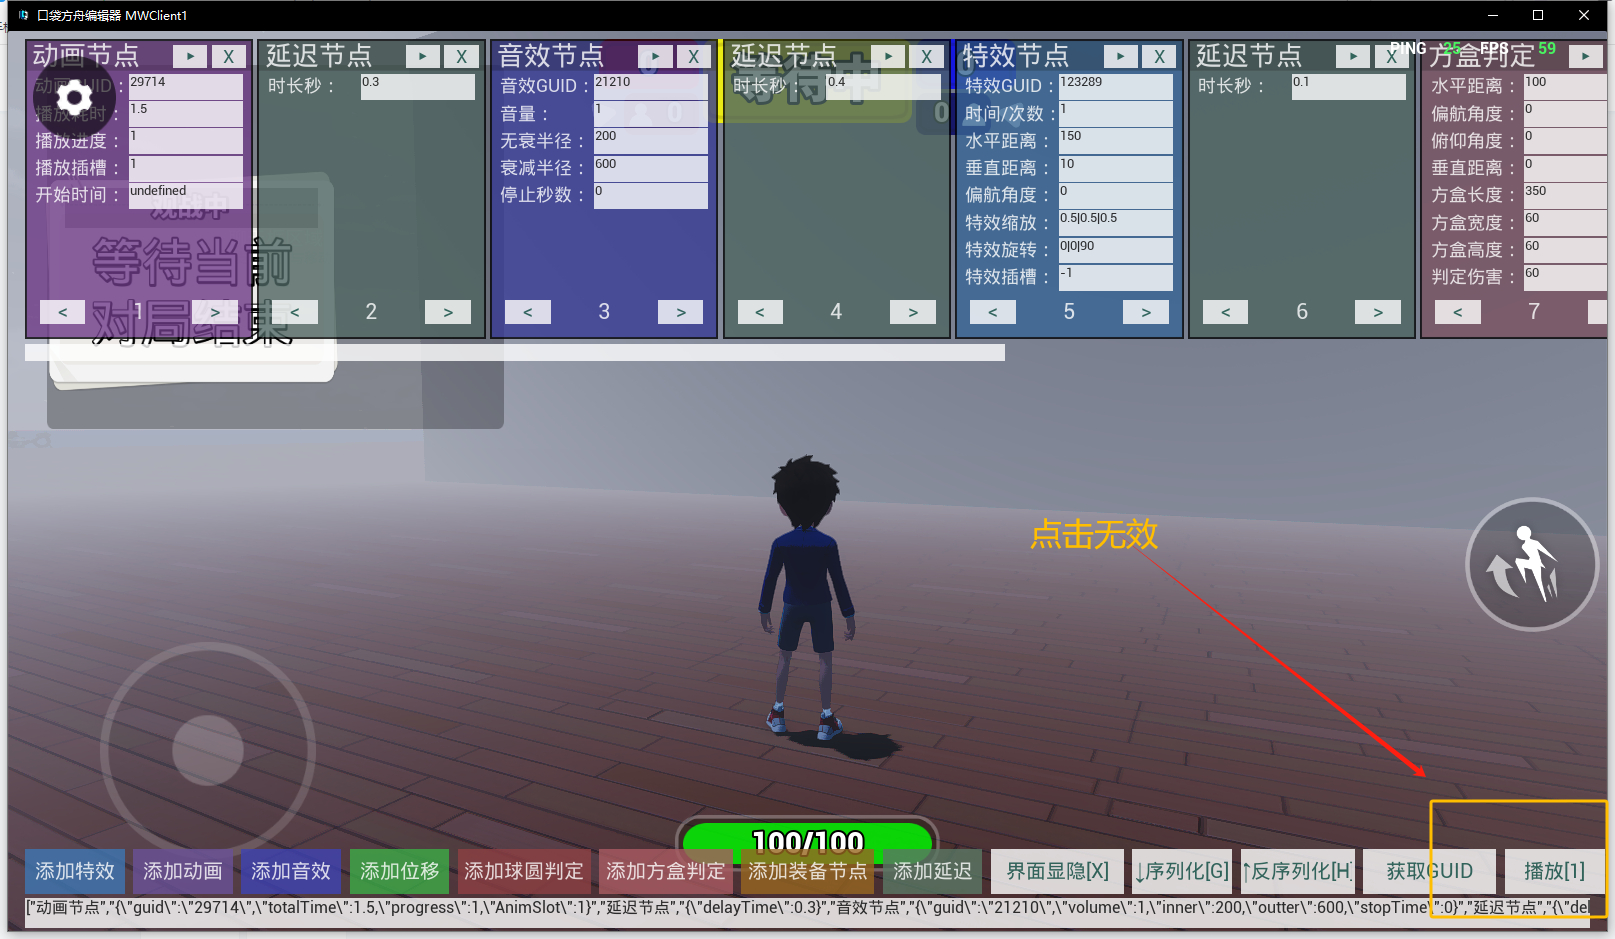Viewport: 1615px width, 939px height.
Task: Move node 6 left
Action: coord(1225,312)
